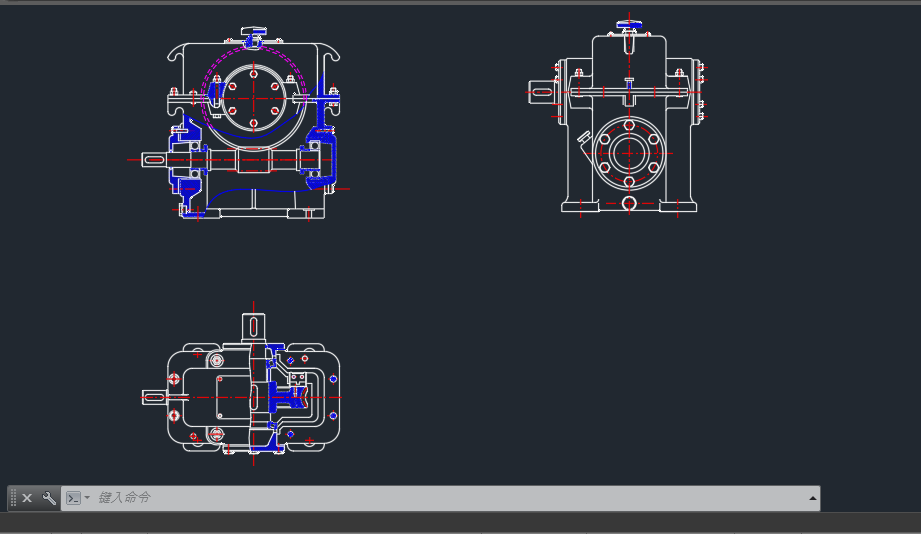The image size is (921, 534).
Task: Expand command history with the up arrow
Action: (813, 498)
